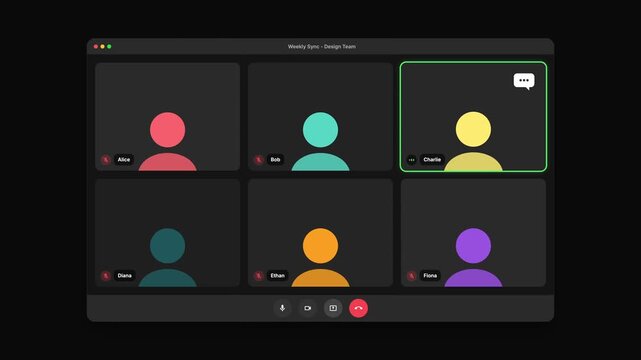Select the Charlie name label

[432, 160]
